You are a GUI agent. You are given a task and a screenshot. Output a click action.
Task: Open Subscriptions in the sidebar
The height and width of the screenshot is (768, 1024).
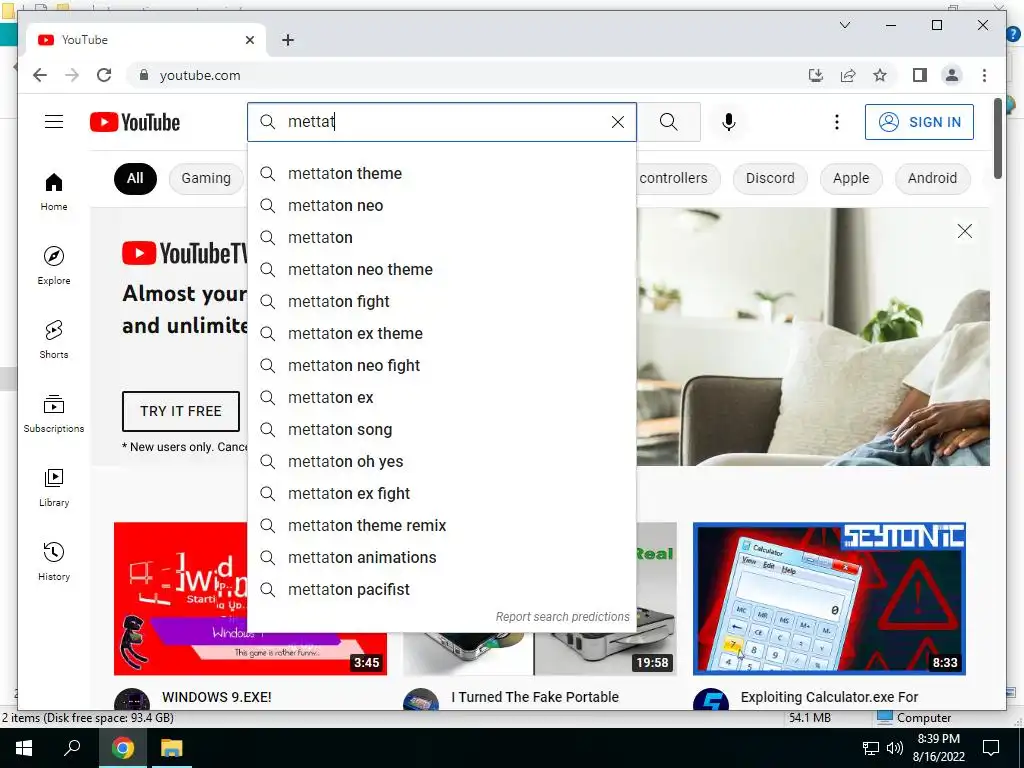click(54, 414)
